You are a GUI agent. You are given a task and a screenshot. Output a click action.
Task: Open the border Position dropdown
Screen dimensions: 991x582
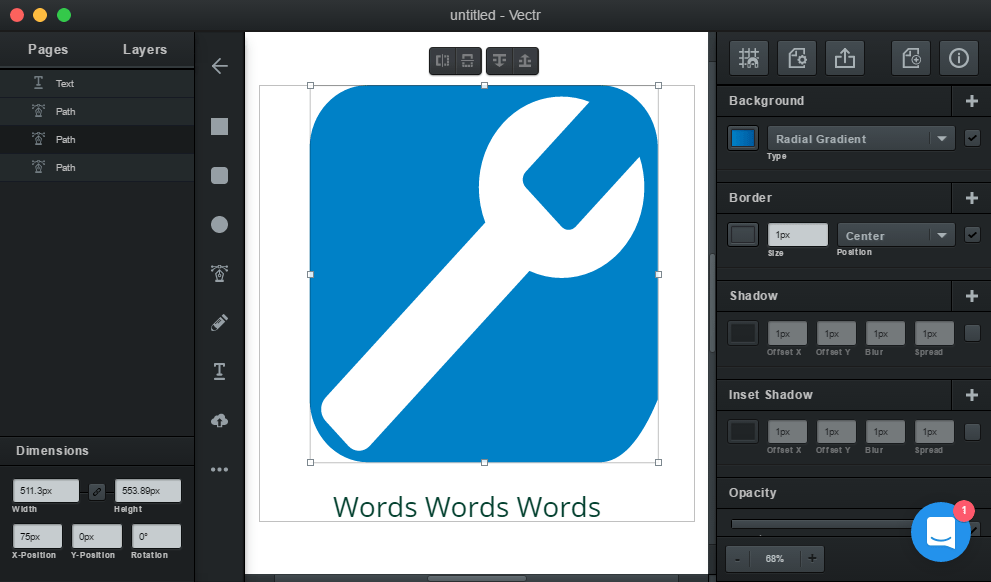coord(895,233)
